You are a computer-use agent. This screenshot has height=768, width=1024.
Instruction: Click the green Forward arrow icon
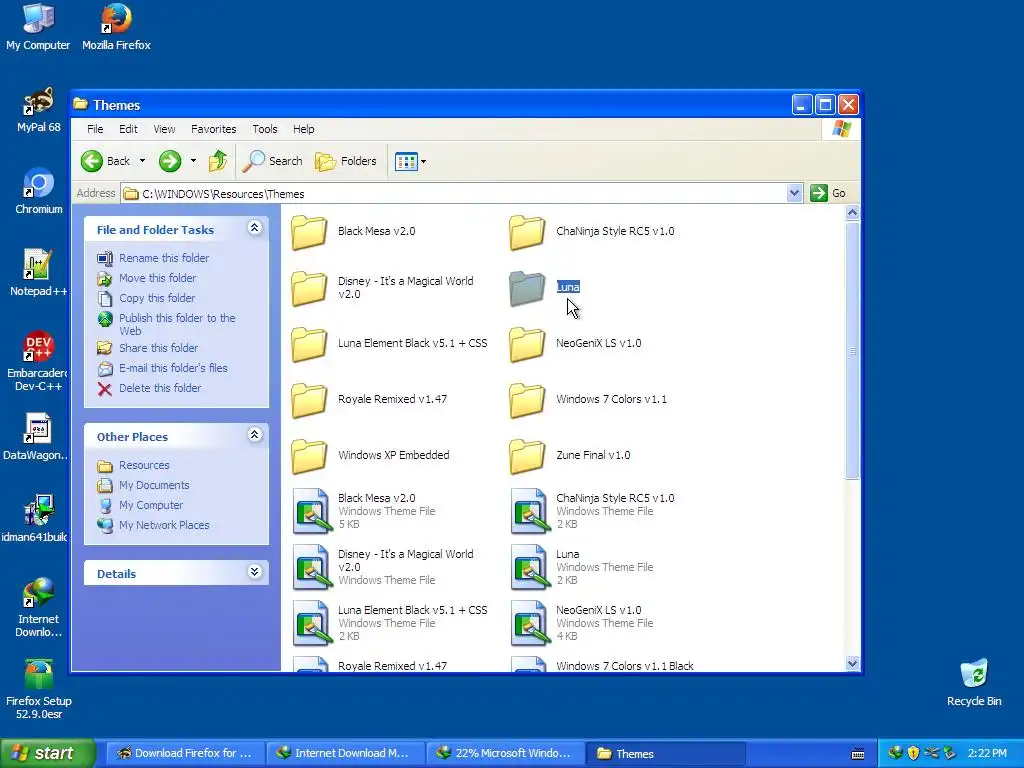(x=170, y=161)
